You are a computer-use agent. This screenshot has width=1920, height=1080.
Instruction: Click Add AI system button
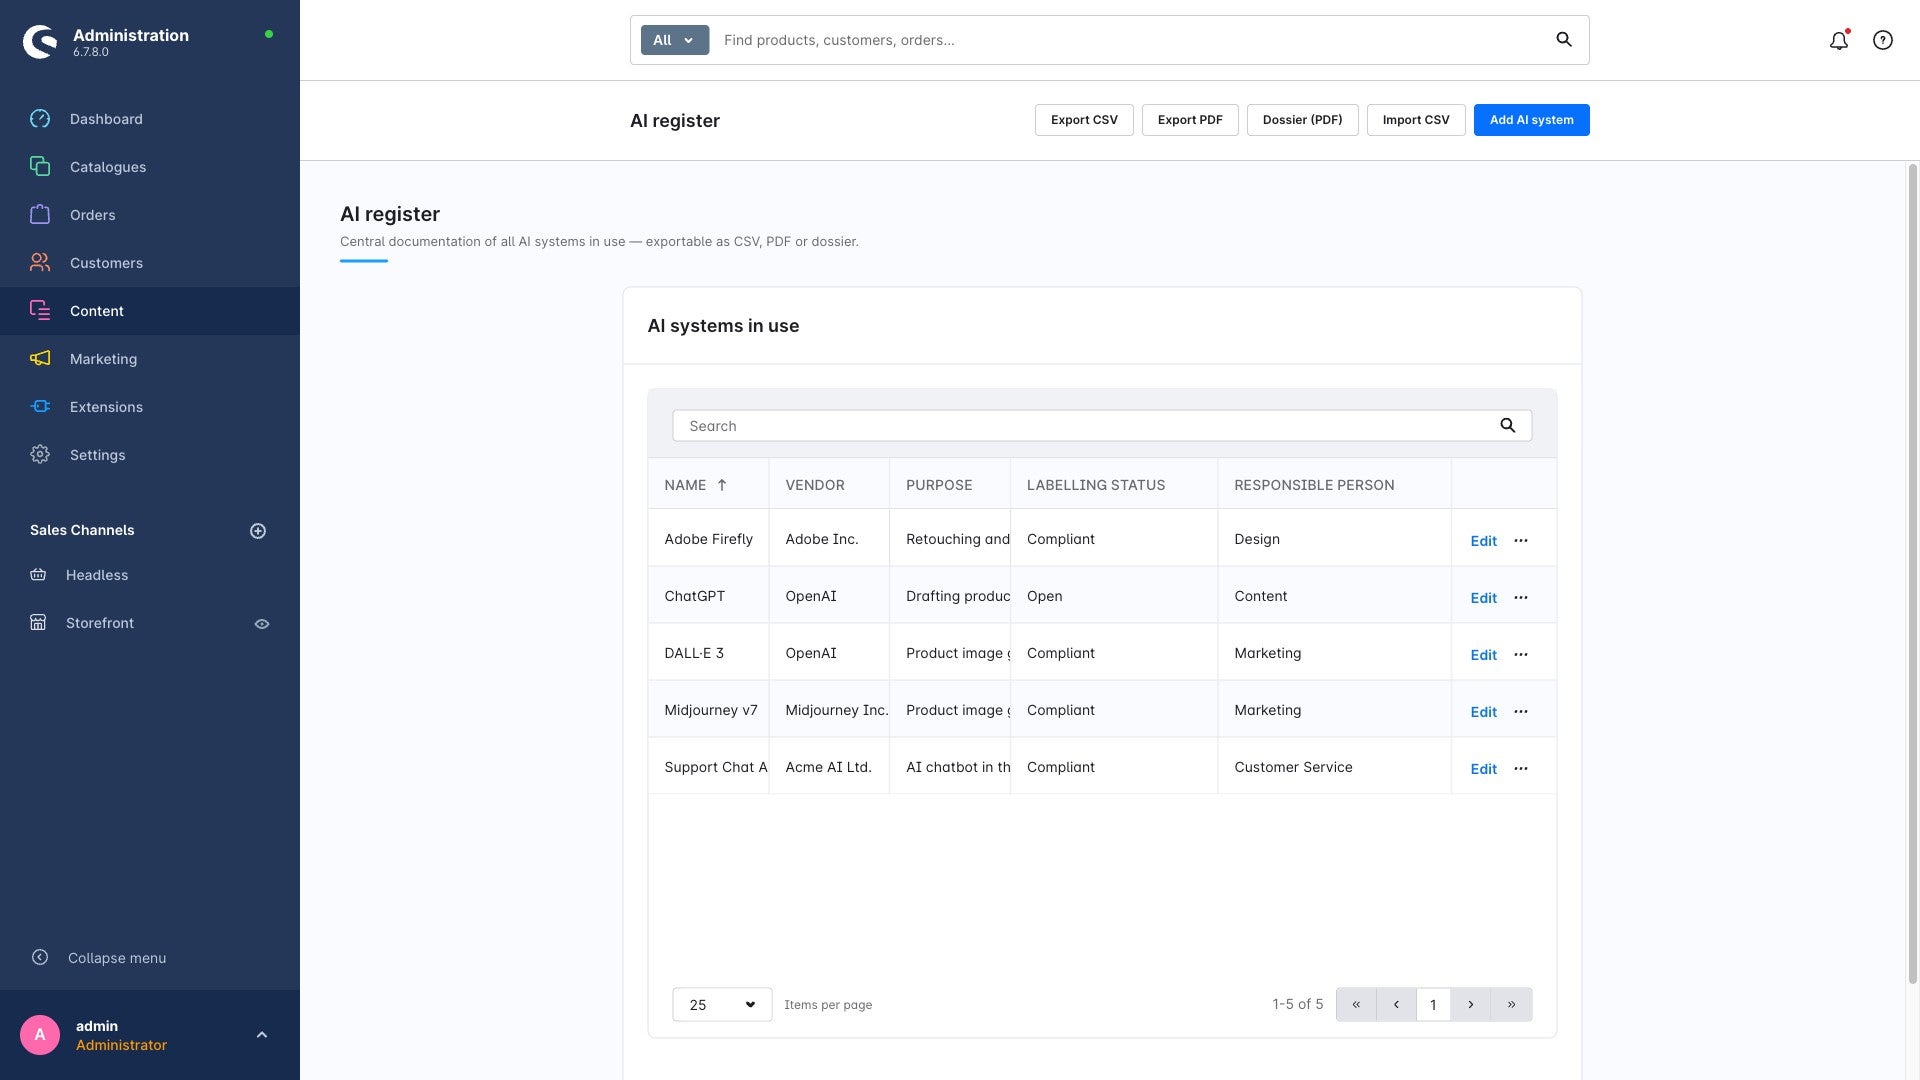1532,120
